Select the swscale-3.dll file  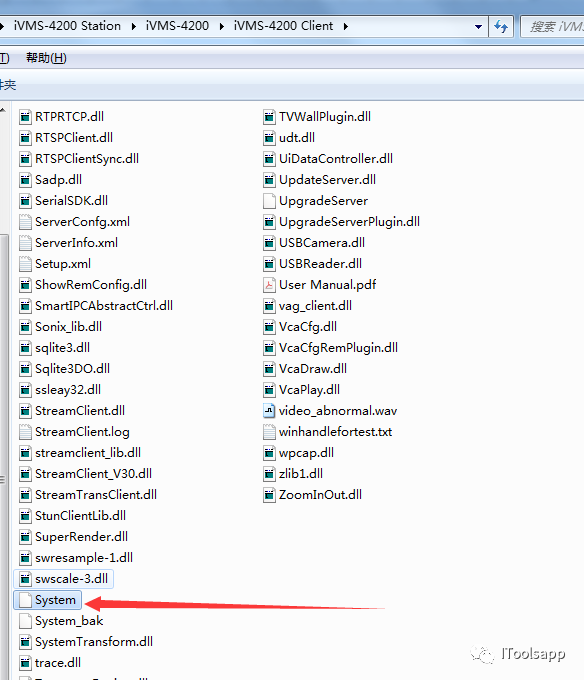(x=64, y=579)
